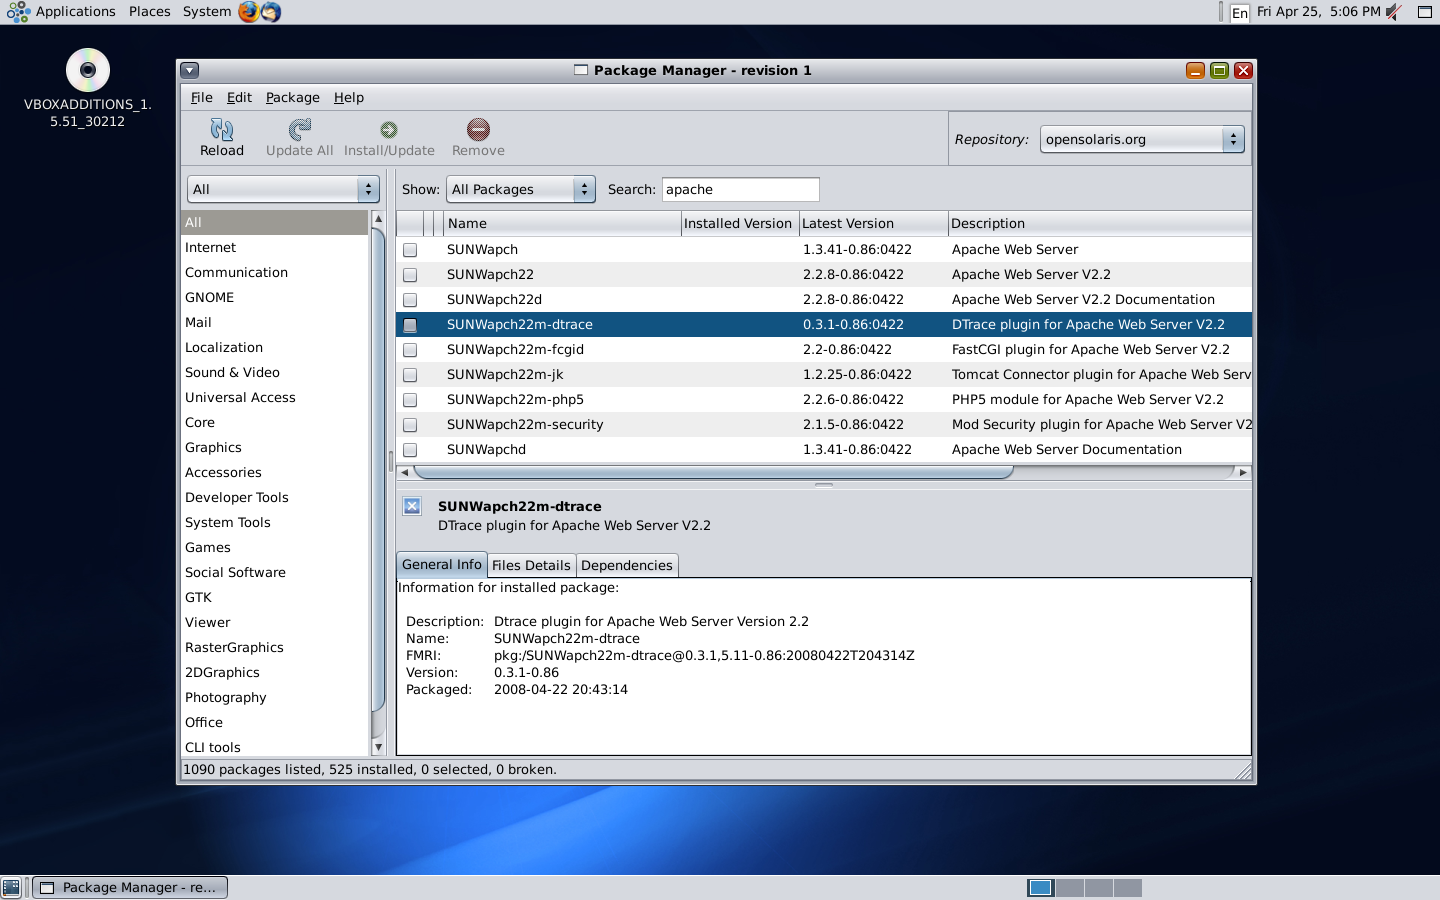The image size is (1440, 900).
Task: Click Package Manager taskbar button
Action: 130,887
